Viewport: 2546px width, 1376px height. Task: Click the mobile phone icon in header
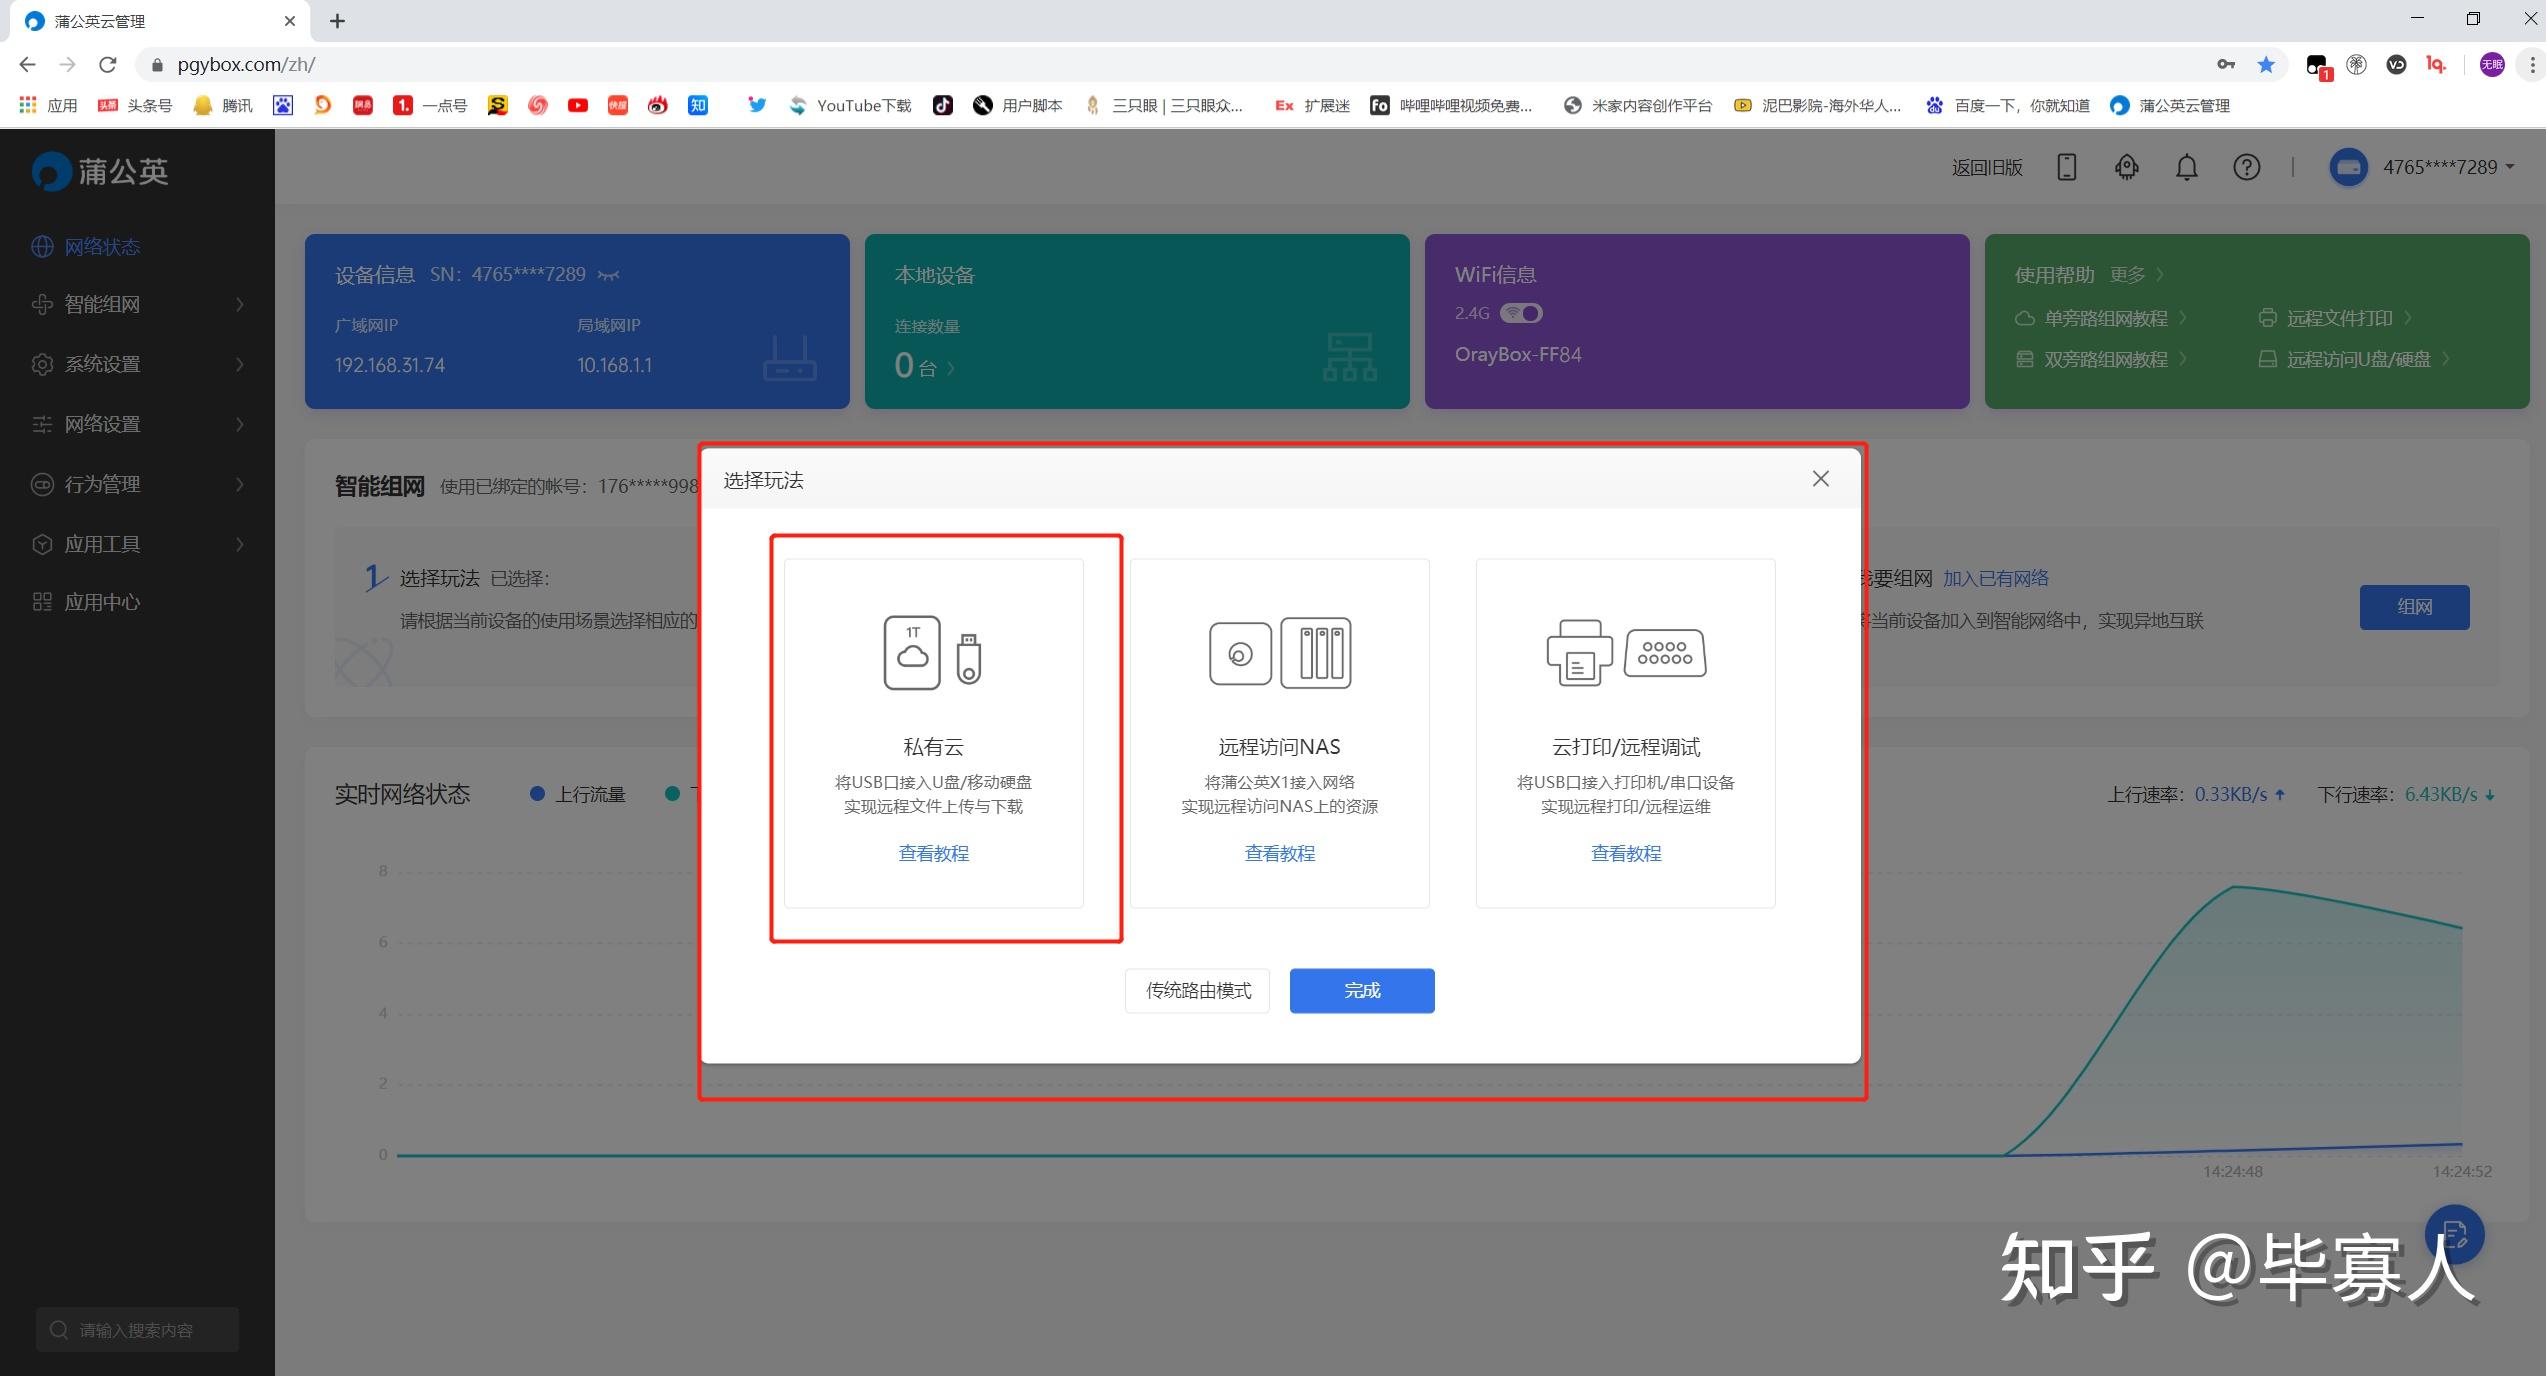coord(2066,167)
